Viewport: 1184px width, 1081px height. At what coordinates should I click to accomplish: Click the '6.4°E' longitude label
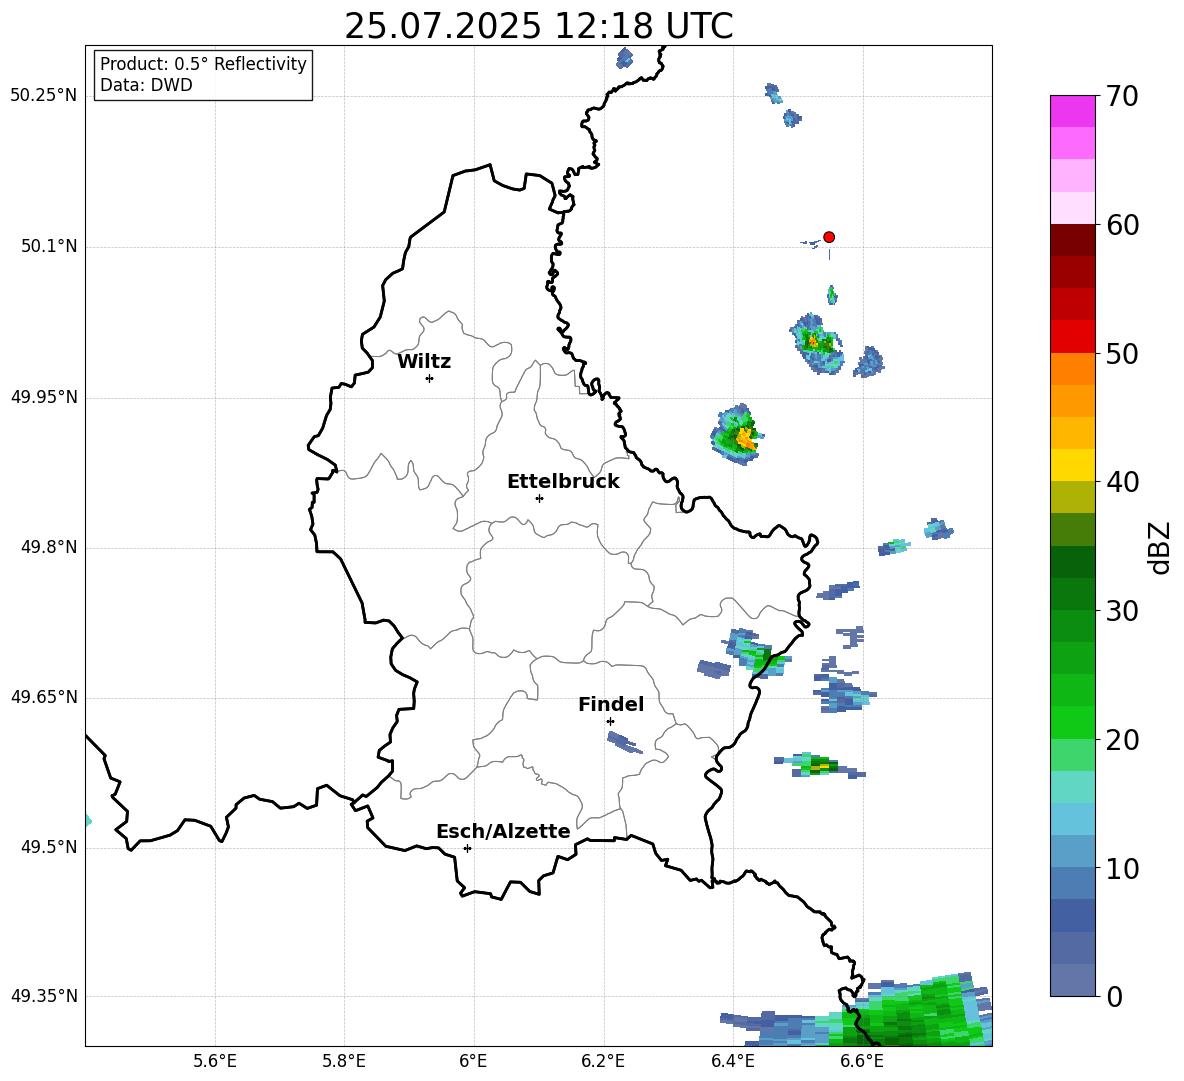tap(732, 1061)
